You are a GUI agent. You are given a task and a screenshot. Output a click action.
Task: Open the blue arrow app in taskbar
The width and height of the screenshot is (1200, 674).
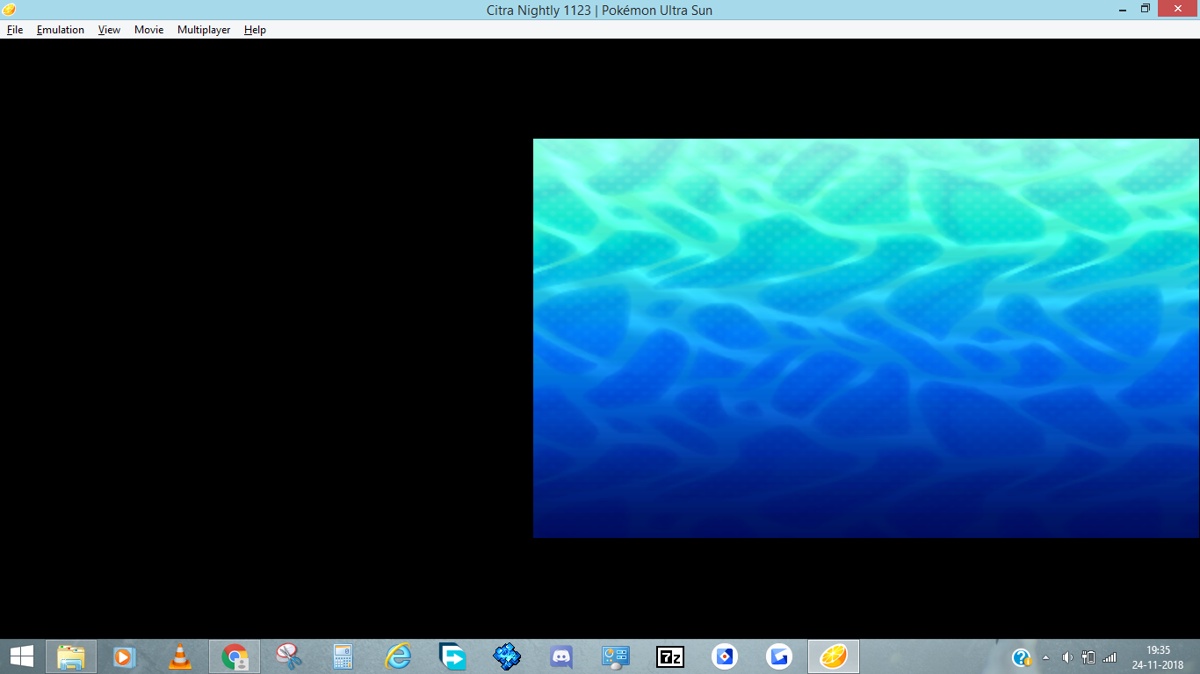click(x=453, y=657)
